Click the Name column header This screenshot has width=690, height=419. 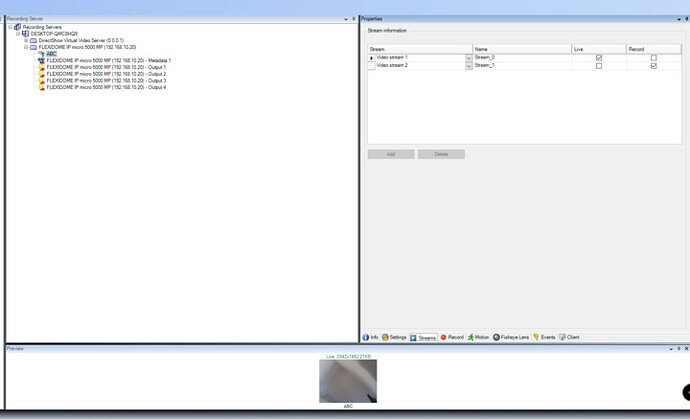click(522, 49)
